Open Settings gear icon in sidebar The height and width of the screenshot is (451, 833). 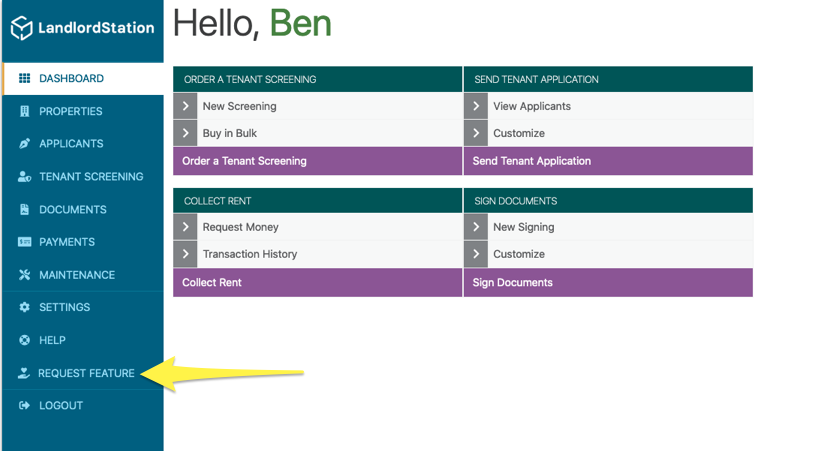click(x=24, y=307)
